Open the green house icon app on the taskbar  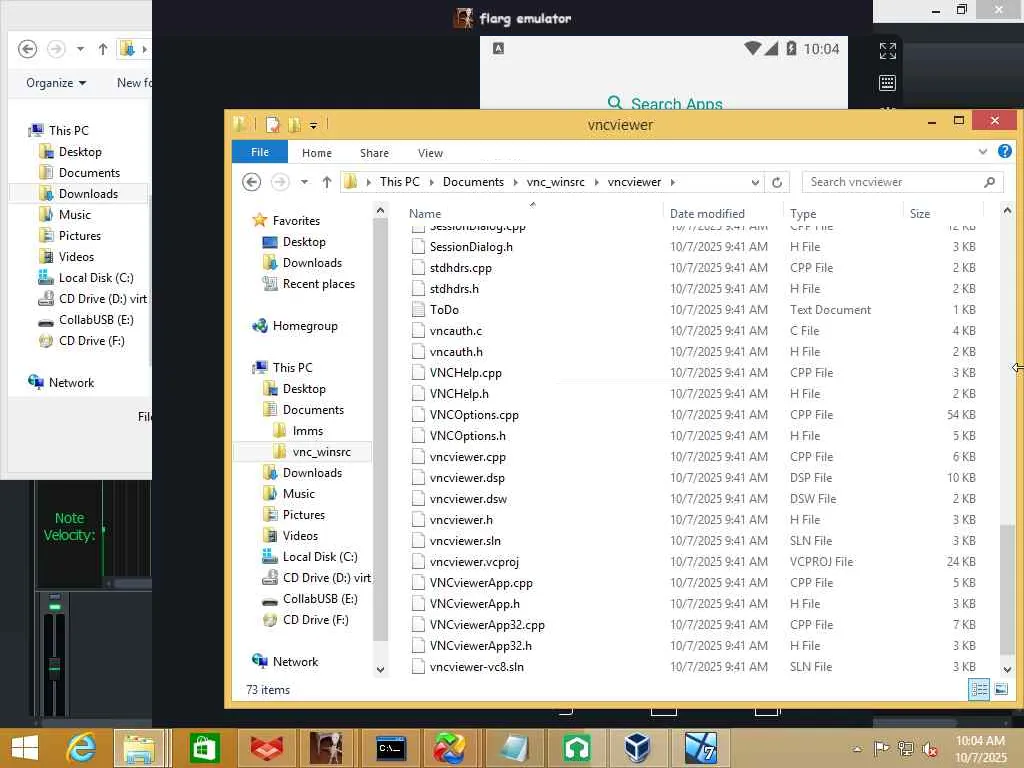pos(577,748)
